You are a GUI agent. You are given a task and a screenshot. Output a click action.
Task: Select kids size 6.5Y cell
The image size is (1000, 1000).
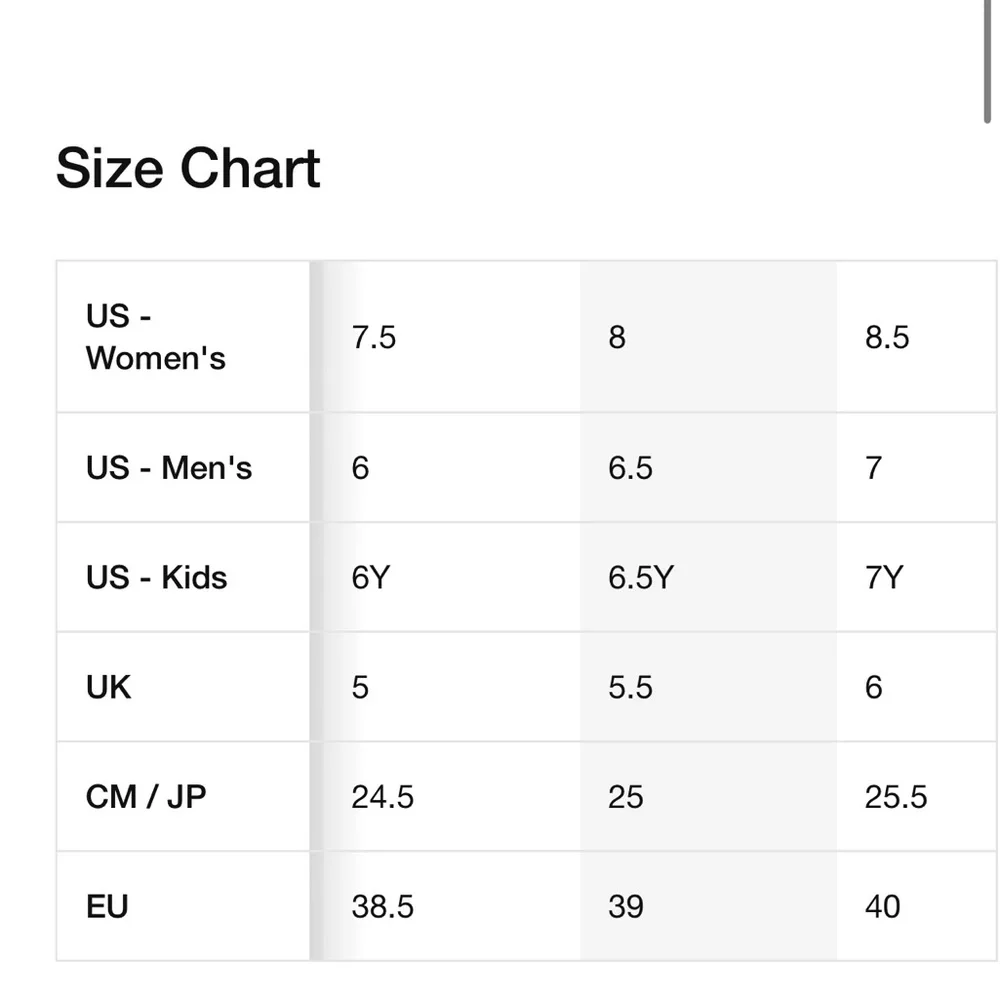641,577
